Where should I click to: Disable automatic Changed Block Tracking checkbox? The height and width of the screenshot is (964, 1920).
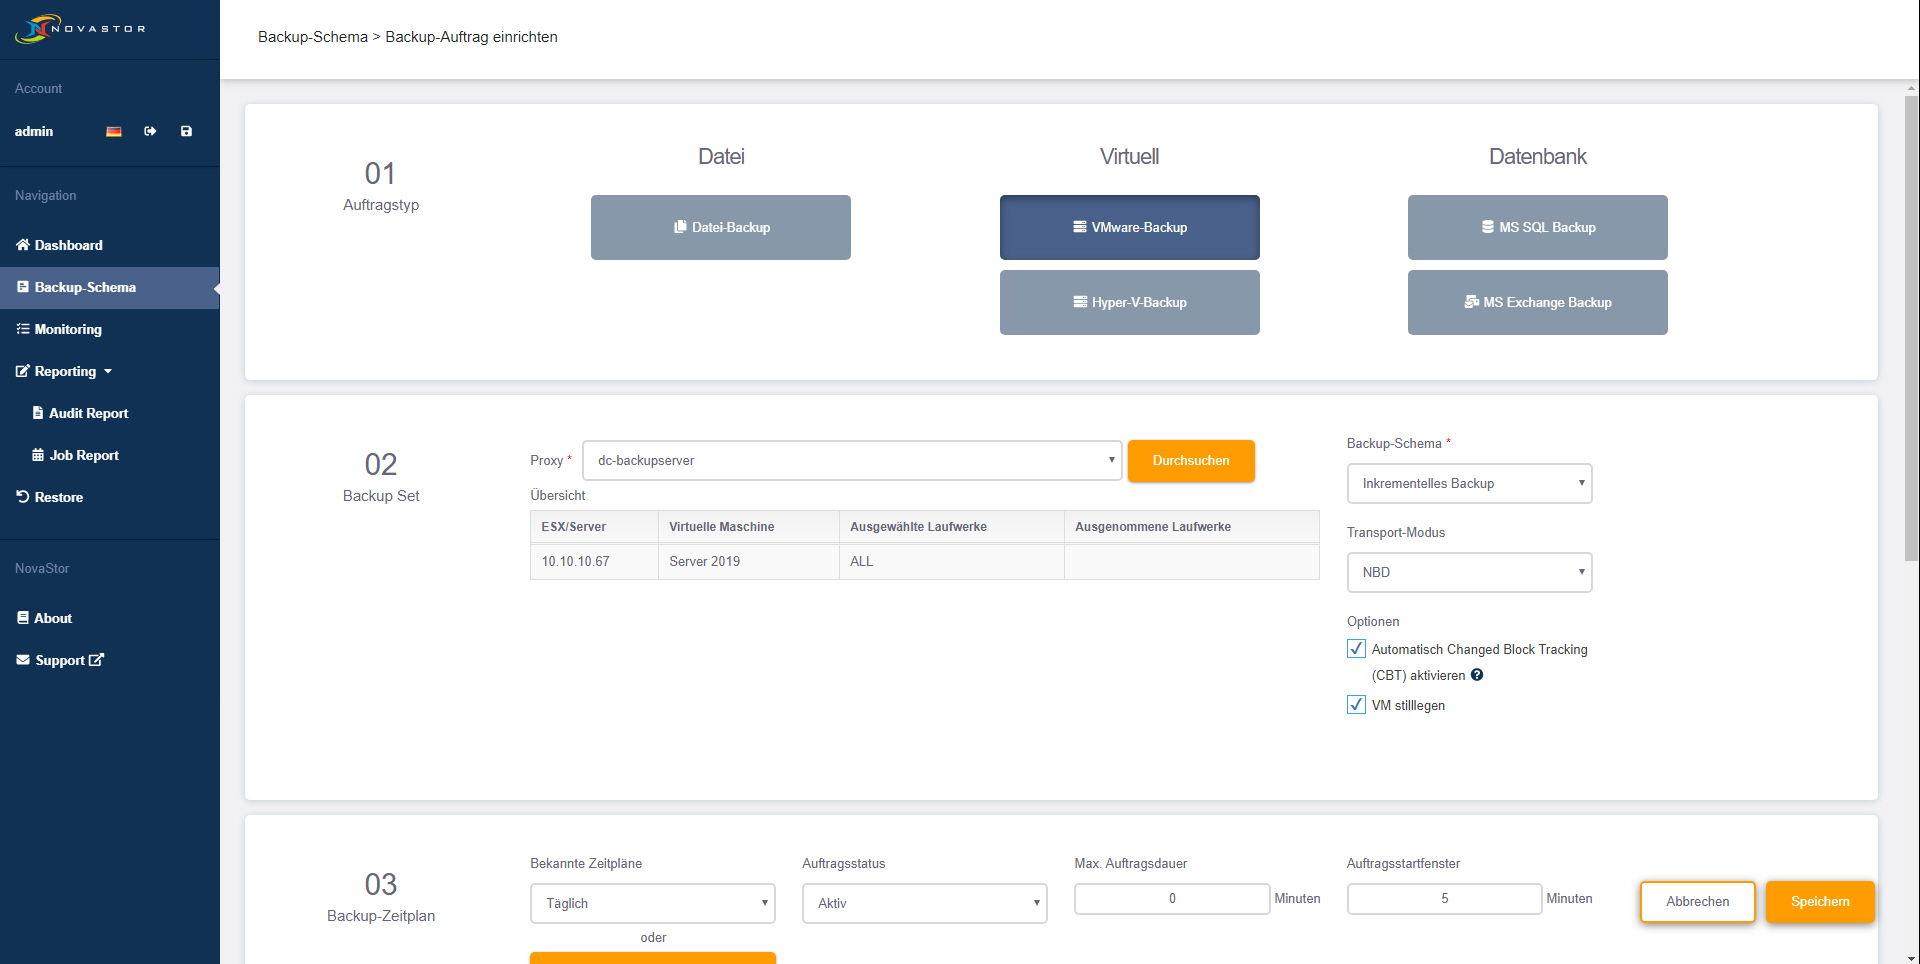click(1356, 649)
